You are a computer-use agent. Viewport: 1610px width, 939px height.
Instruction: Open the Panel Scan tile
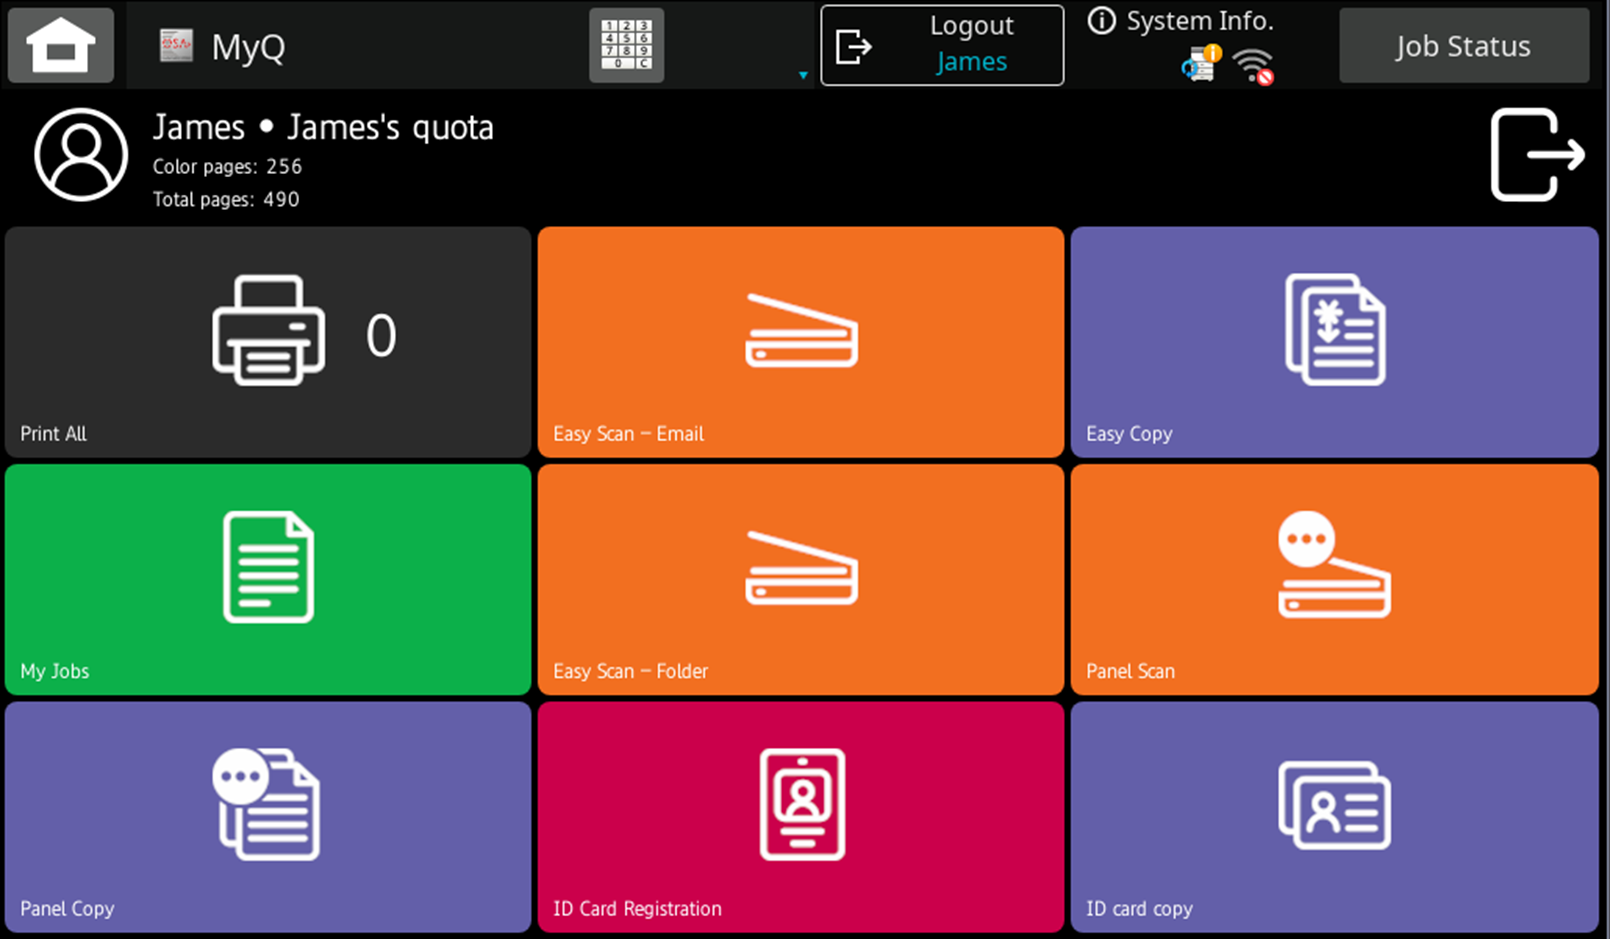click(x=1334, y=579)
